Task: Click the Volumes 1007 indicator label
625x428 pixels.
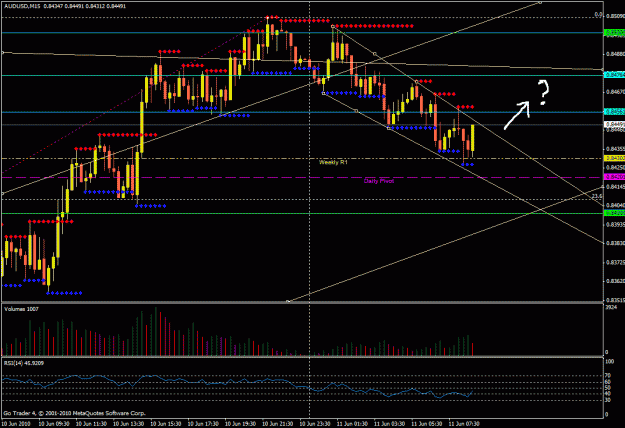Action: [21, 309]
